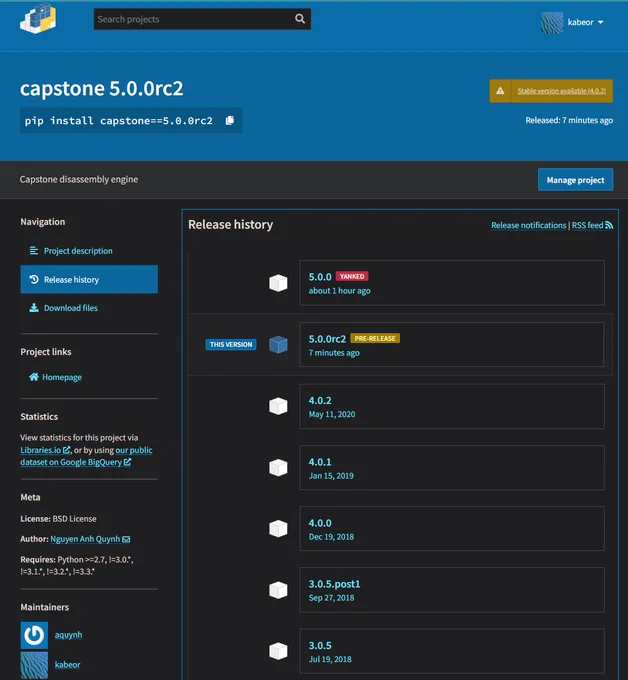The height and width of the screenshot is (680, 628).
Task: Click the Release history clock icon
Action: [x=34, y=279]
